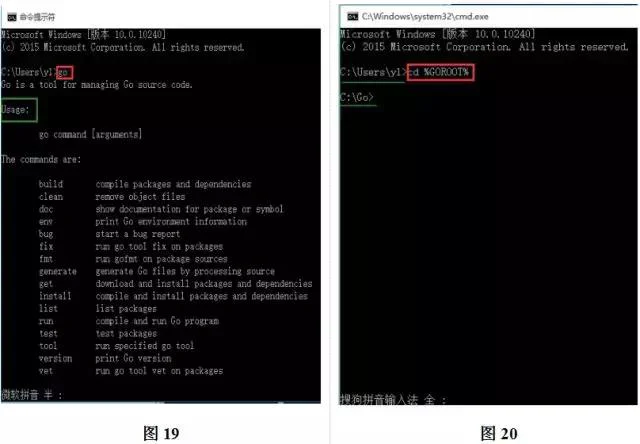Click the 'env' command entry
Image resolution: width=640 pixels, height=444 pixels.
[x=46, y=222]
